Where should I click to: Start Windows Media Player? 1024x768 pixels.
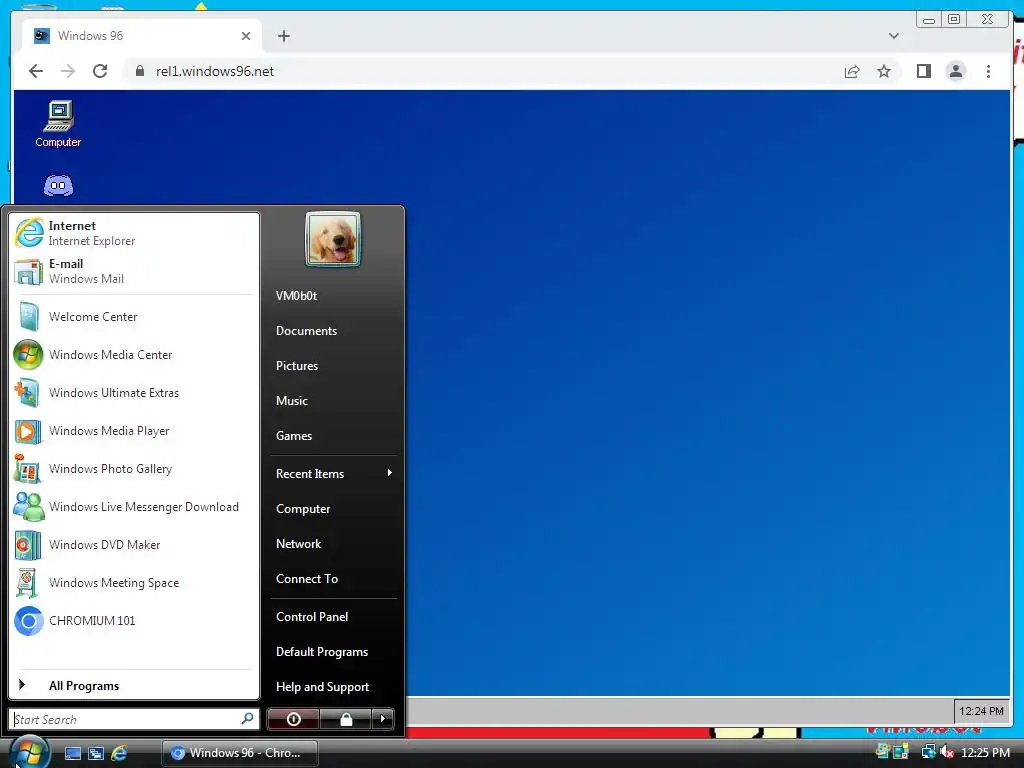click(x=134, y=430)
